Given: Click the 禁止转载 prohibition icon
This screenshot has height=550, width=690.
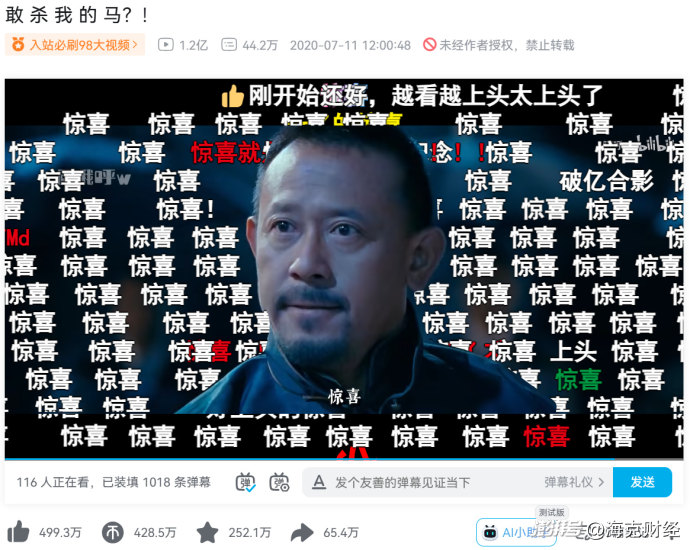Looking at the screenshot, I should click(429, 44).
